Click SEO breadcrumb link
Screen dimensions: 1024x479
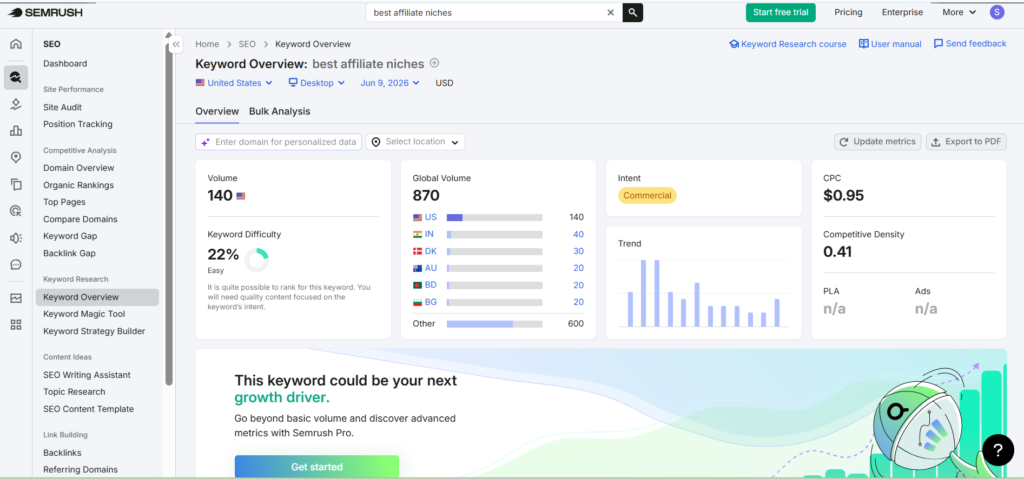pos(247,44)
